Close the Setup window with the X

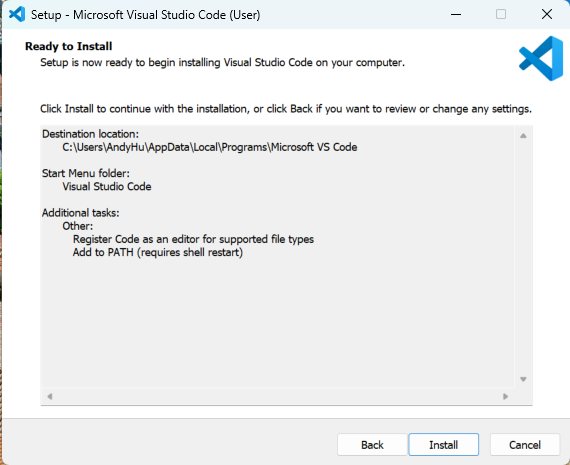pyautogui.click(x=547, y=15)
